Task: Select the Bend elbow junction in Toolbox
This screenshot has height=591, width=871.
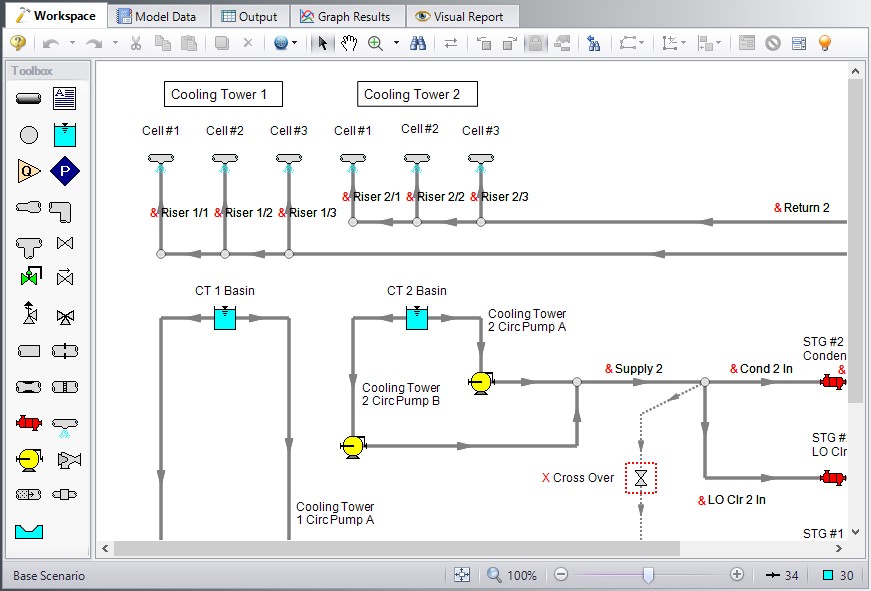Action: tap(61, 212)
